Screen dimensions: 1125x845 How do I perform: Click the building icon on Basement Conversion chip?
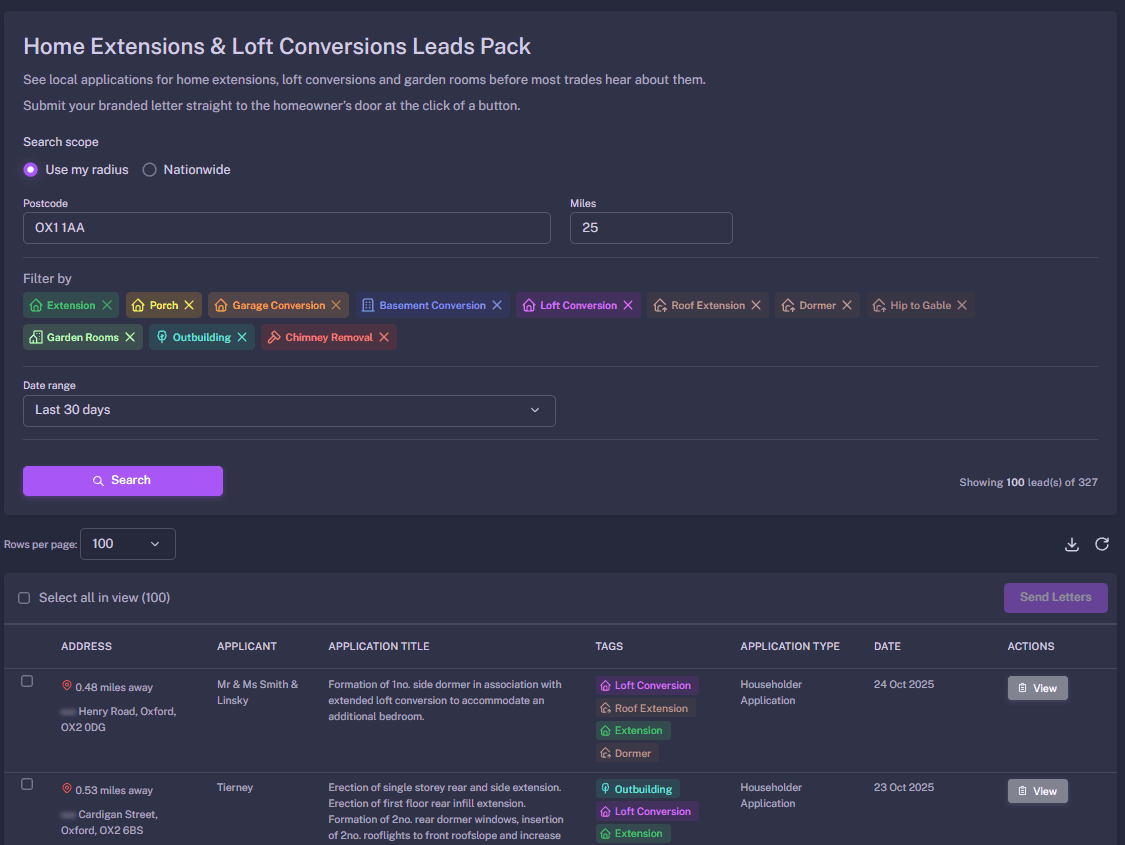pos(369,304)
